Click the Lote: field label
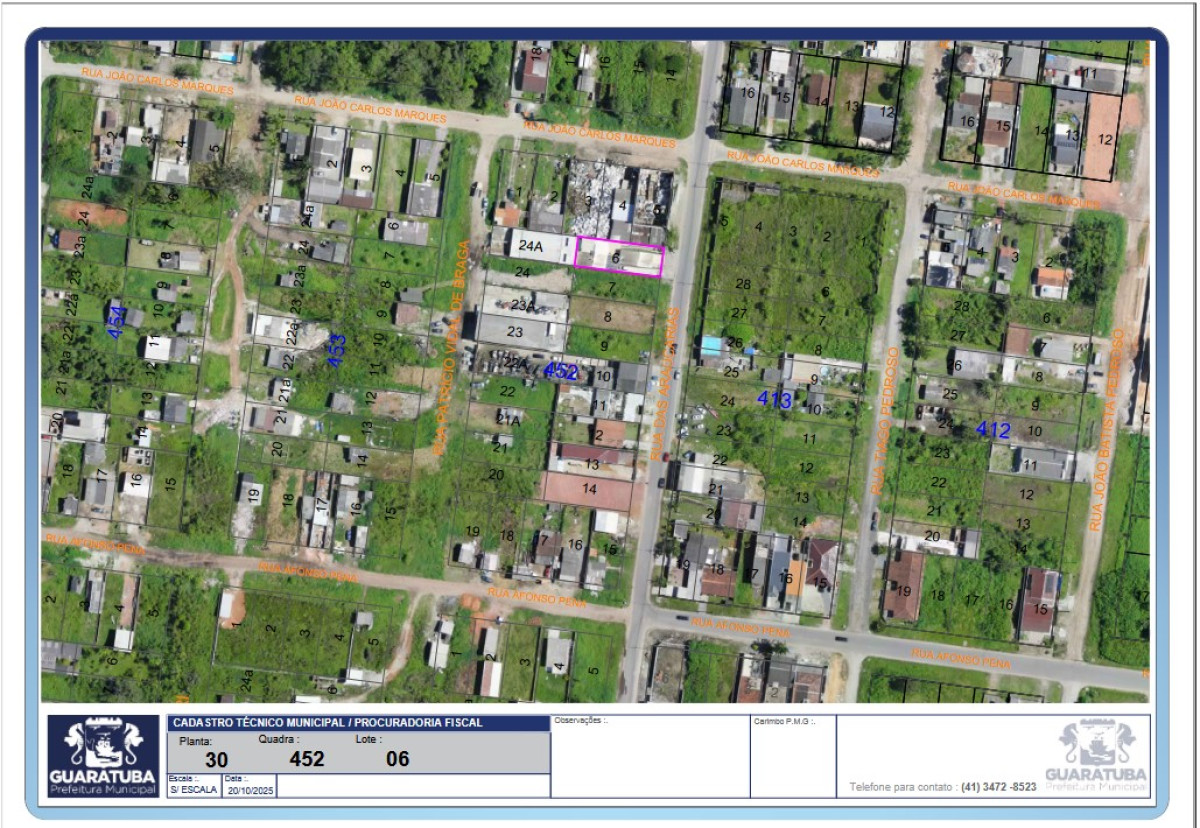This screenshot has width=1200, height=828. click(x=368, y=740)
